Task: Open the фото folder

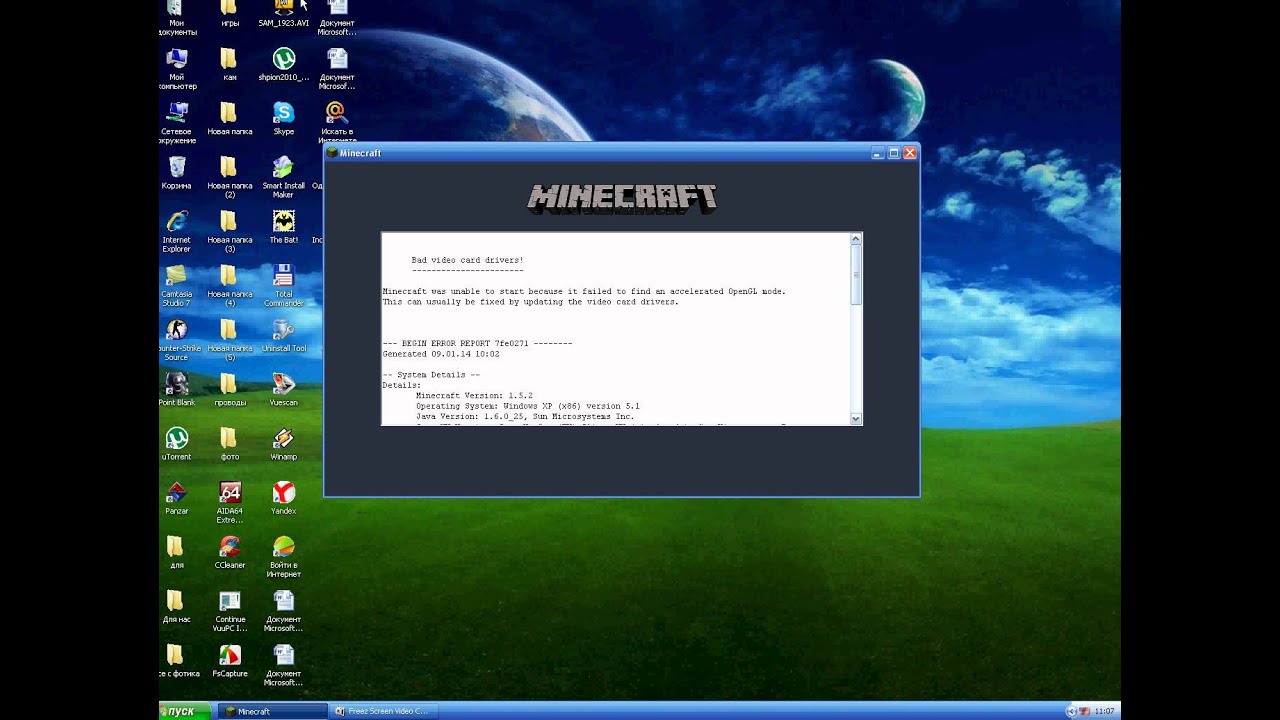Action: coord(229,444)
